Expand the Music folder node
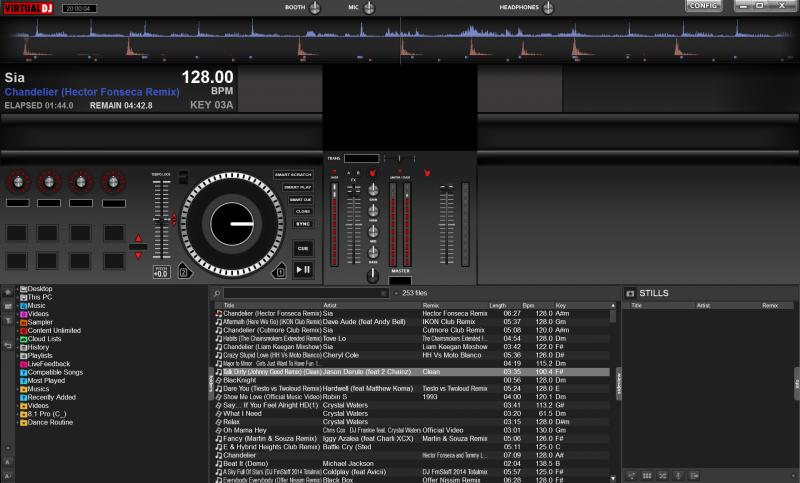This screenshot has width=800, height=483. 17,306
